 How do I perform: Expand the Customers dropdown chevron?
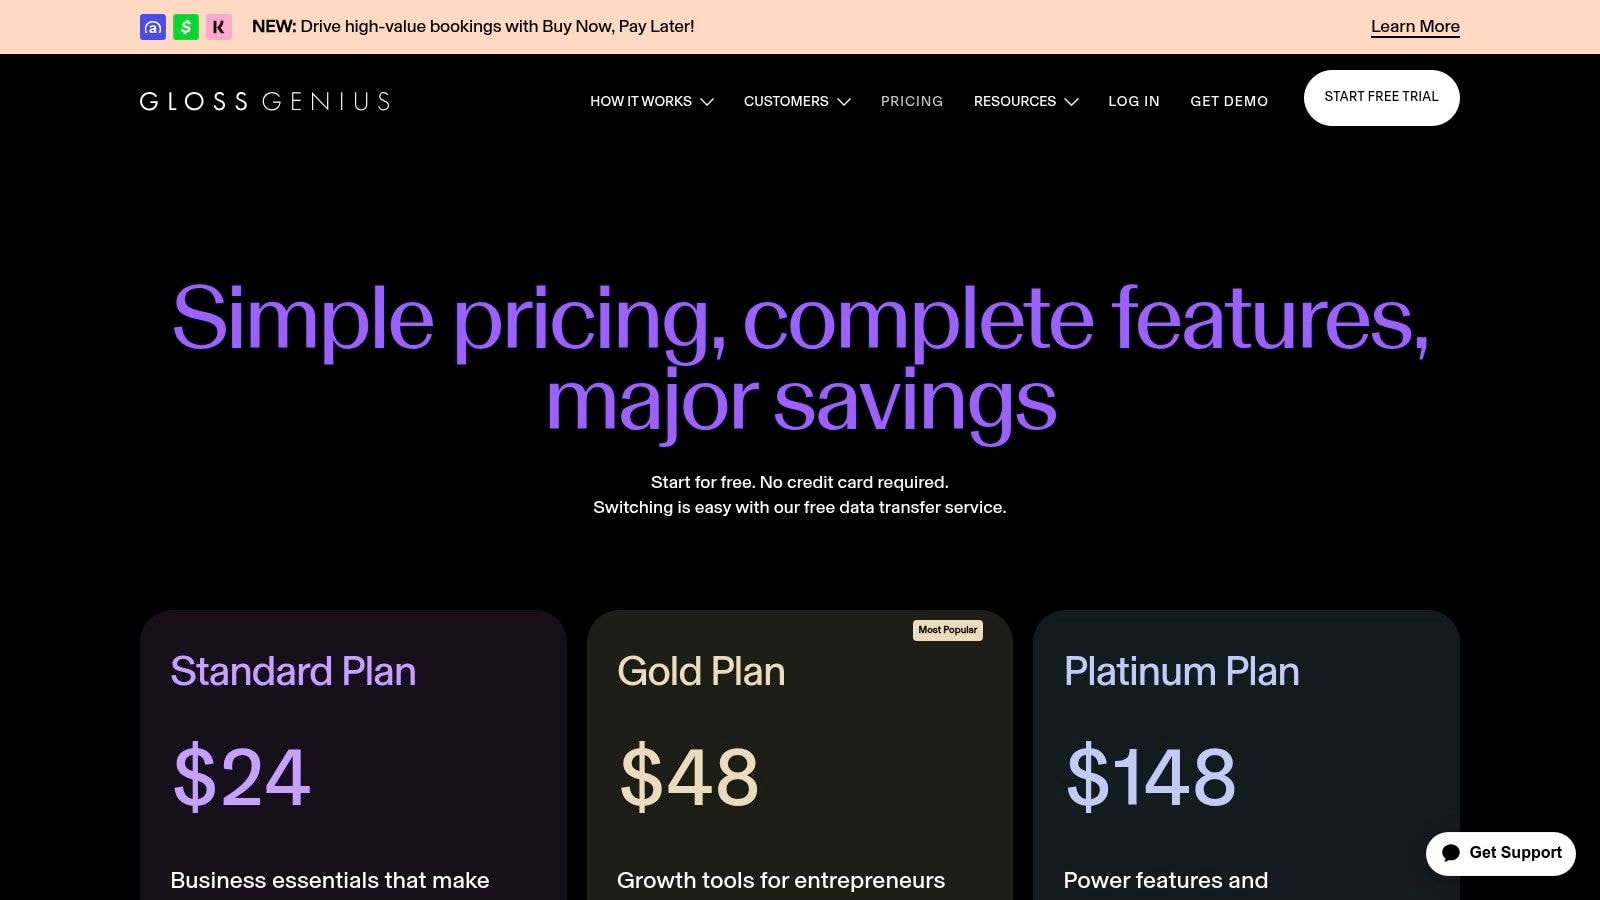click(844, 102)
